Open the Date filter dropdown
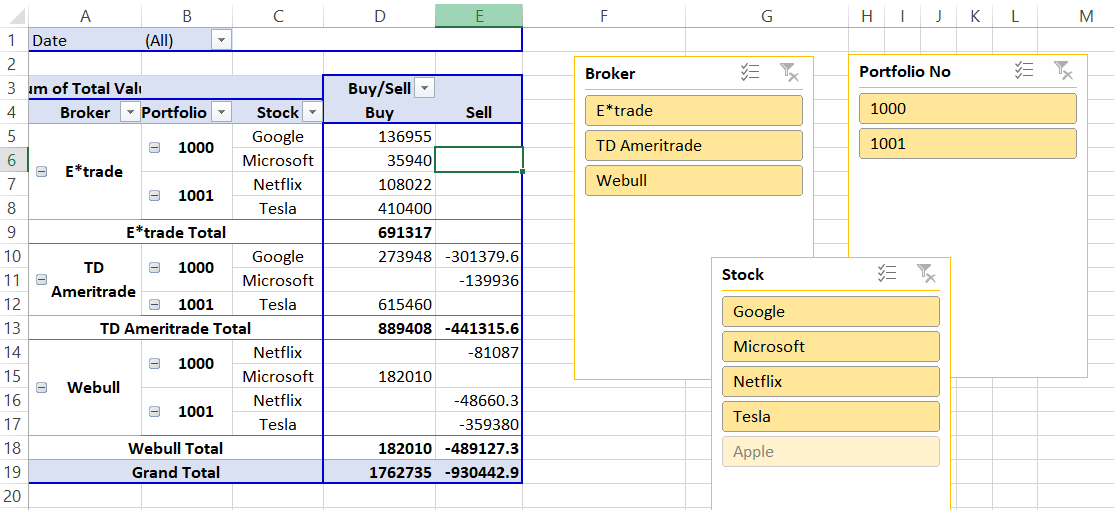The width and height of the screenshot is (1114, 510). click(221, 40)
